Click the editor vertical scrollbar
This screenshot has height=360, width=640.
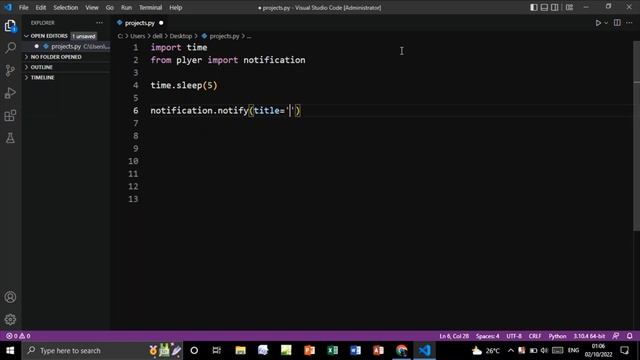[636, 135]
